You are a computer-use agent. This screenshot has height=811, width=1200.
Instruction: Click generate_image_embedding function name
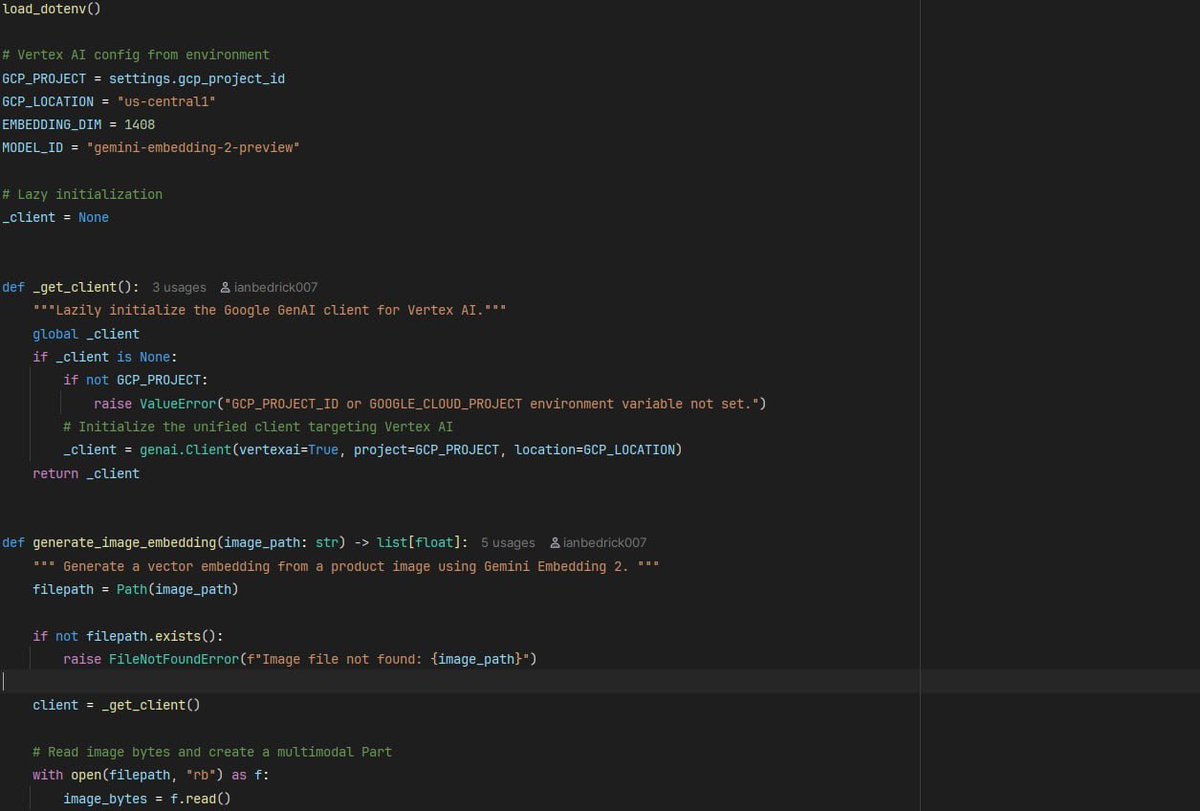coord(125,543)
